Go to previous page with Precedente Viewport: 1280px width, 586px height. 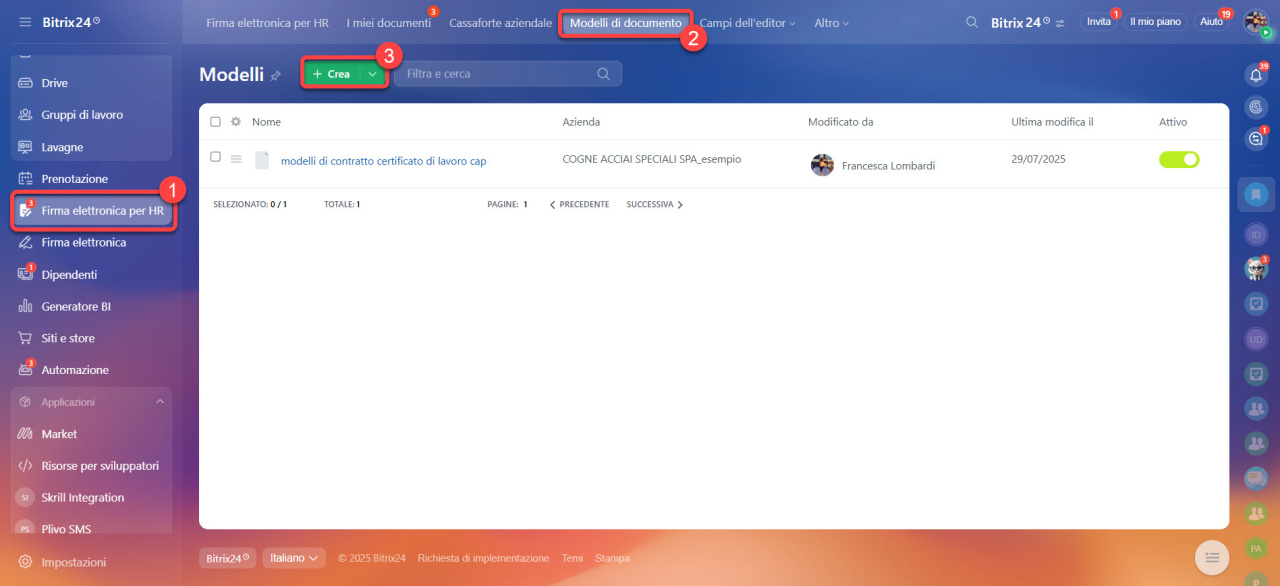coord(579,204)
